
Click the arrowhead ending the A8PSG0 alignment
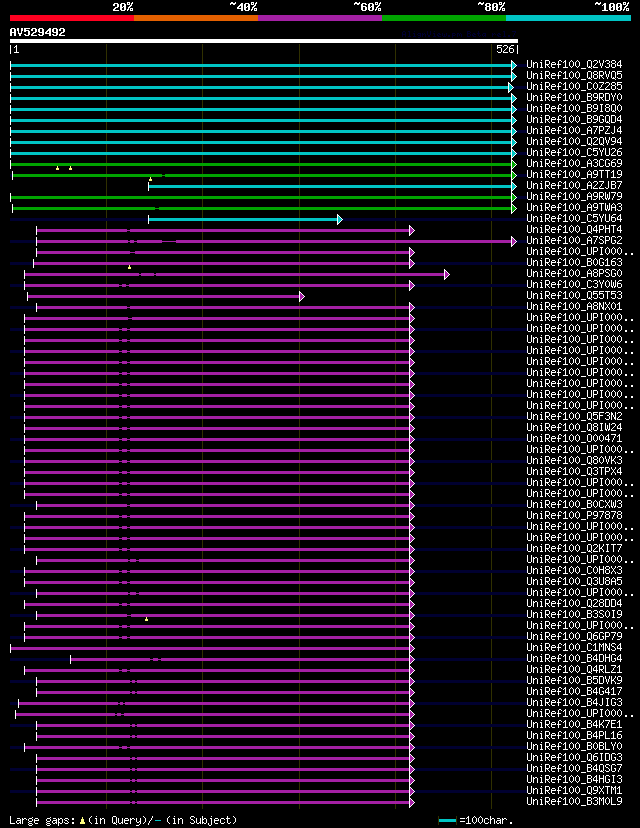(x=447, y=275)
